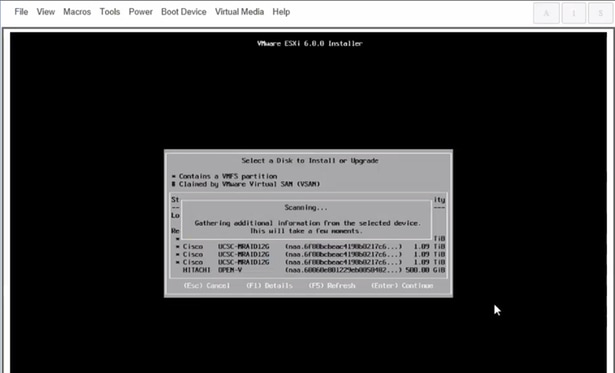Click 'Claimed by VMware Virtual SAN (VSAN)' legend

[x=246, y=184]
